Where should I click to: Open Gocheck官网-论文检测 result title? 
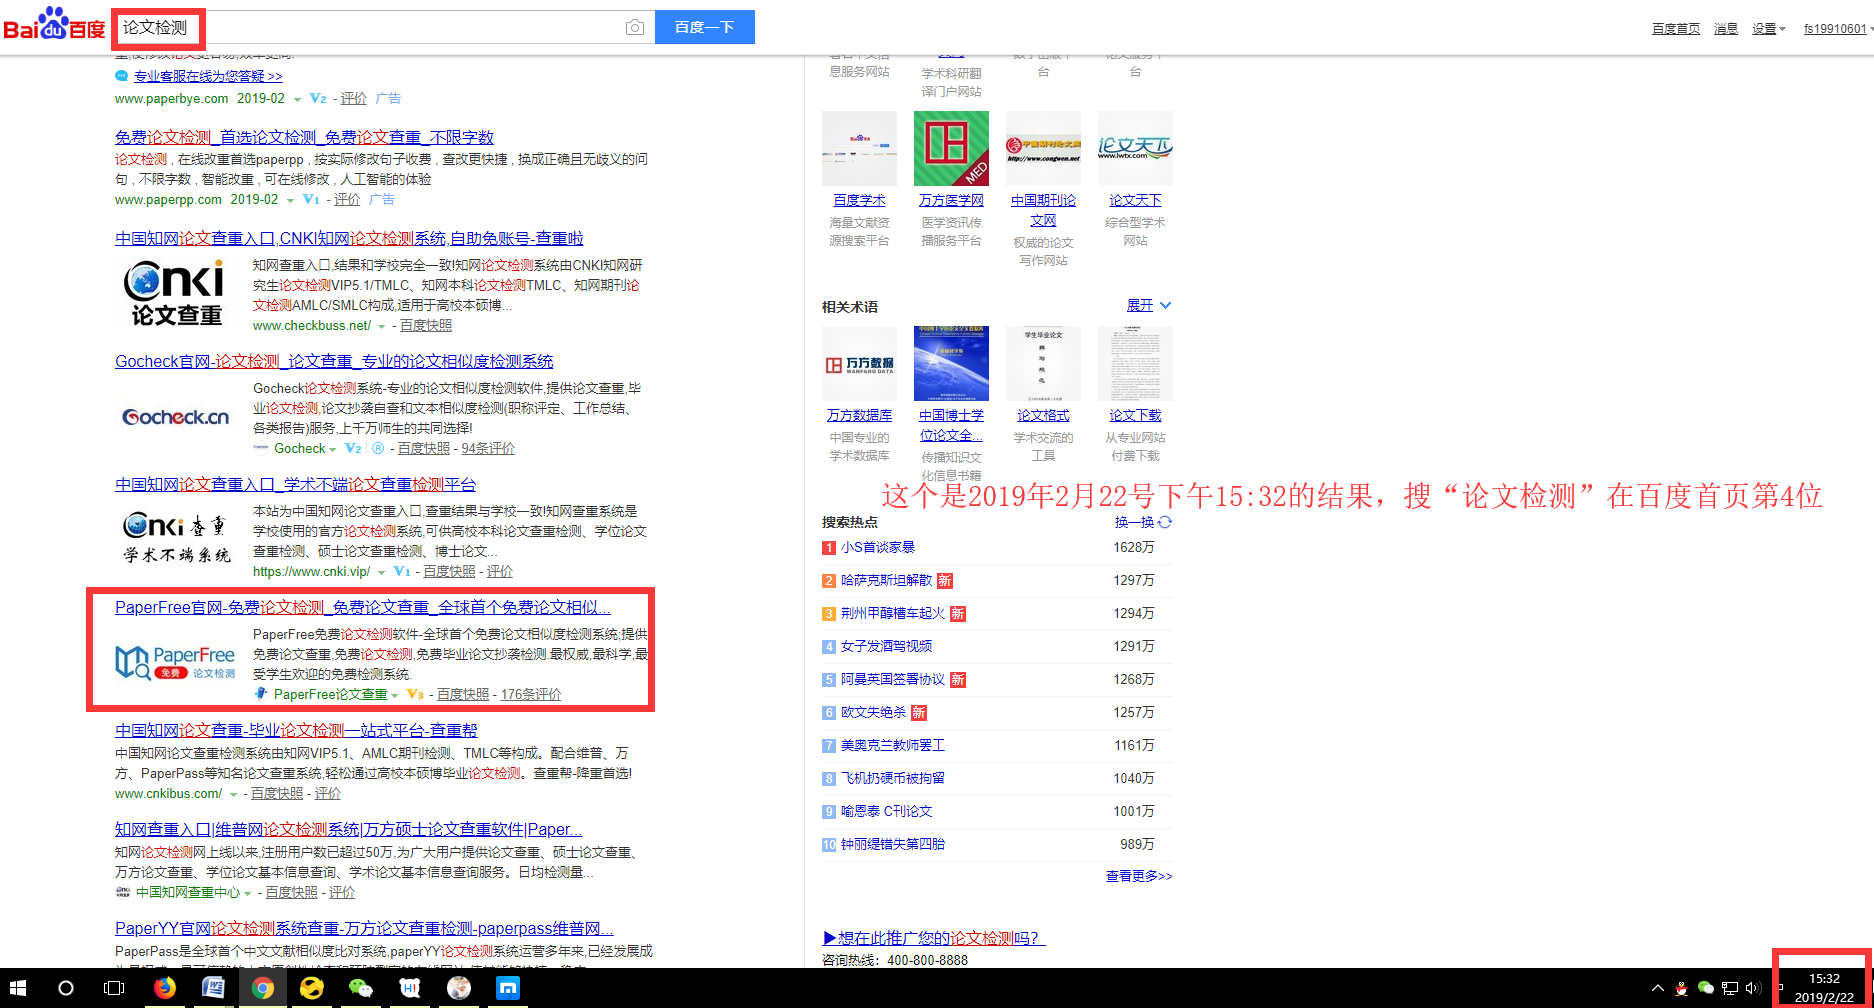click(x=334, y=361)
